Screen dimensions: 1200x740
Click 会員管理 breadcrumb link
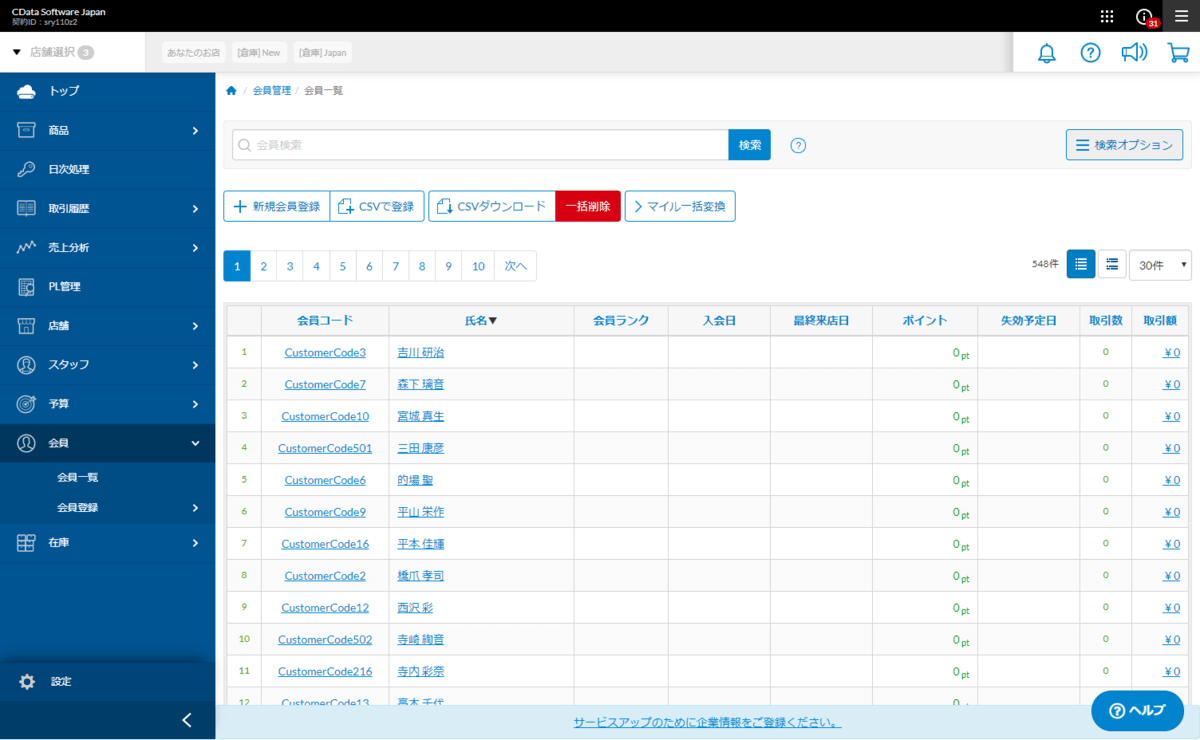click(271, 91)
